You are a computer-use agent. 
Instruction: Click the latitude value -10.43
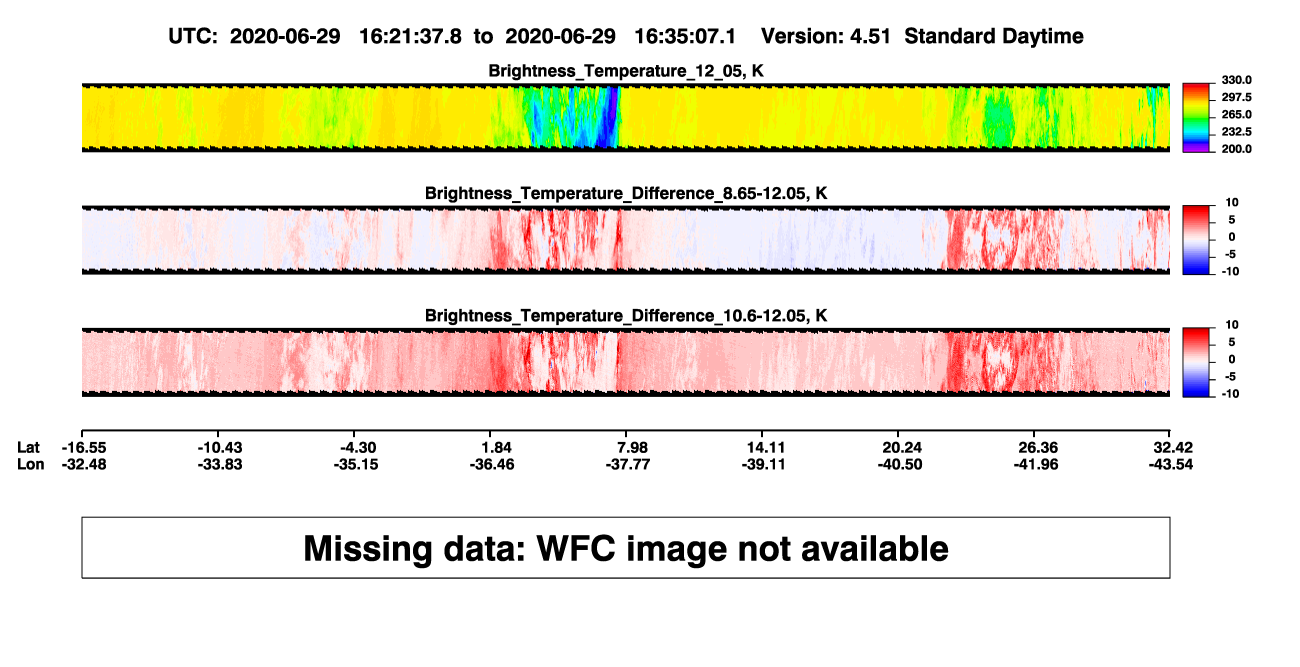221,447
